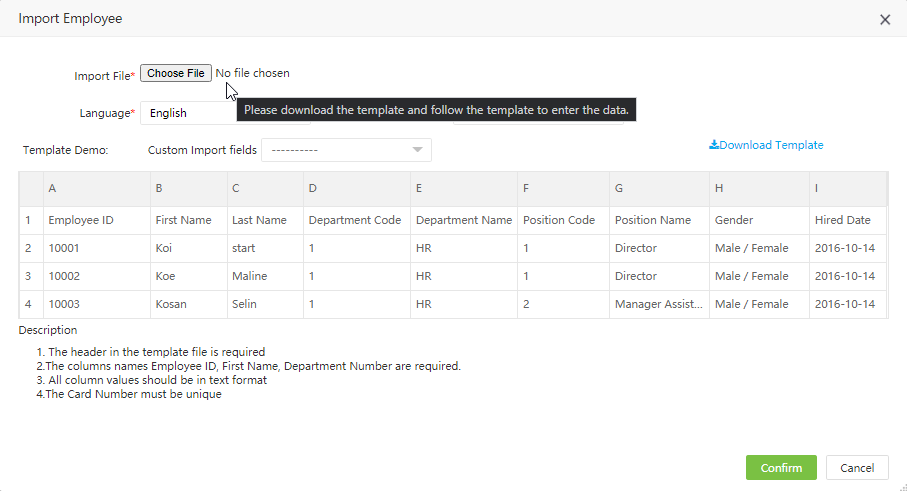The height and width of the screenshot is (491, 907).
Task: Click the Hired Date header cell
Action: tap(846, 220)
